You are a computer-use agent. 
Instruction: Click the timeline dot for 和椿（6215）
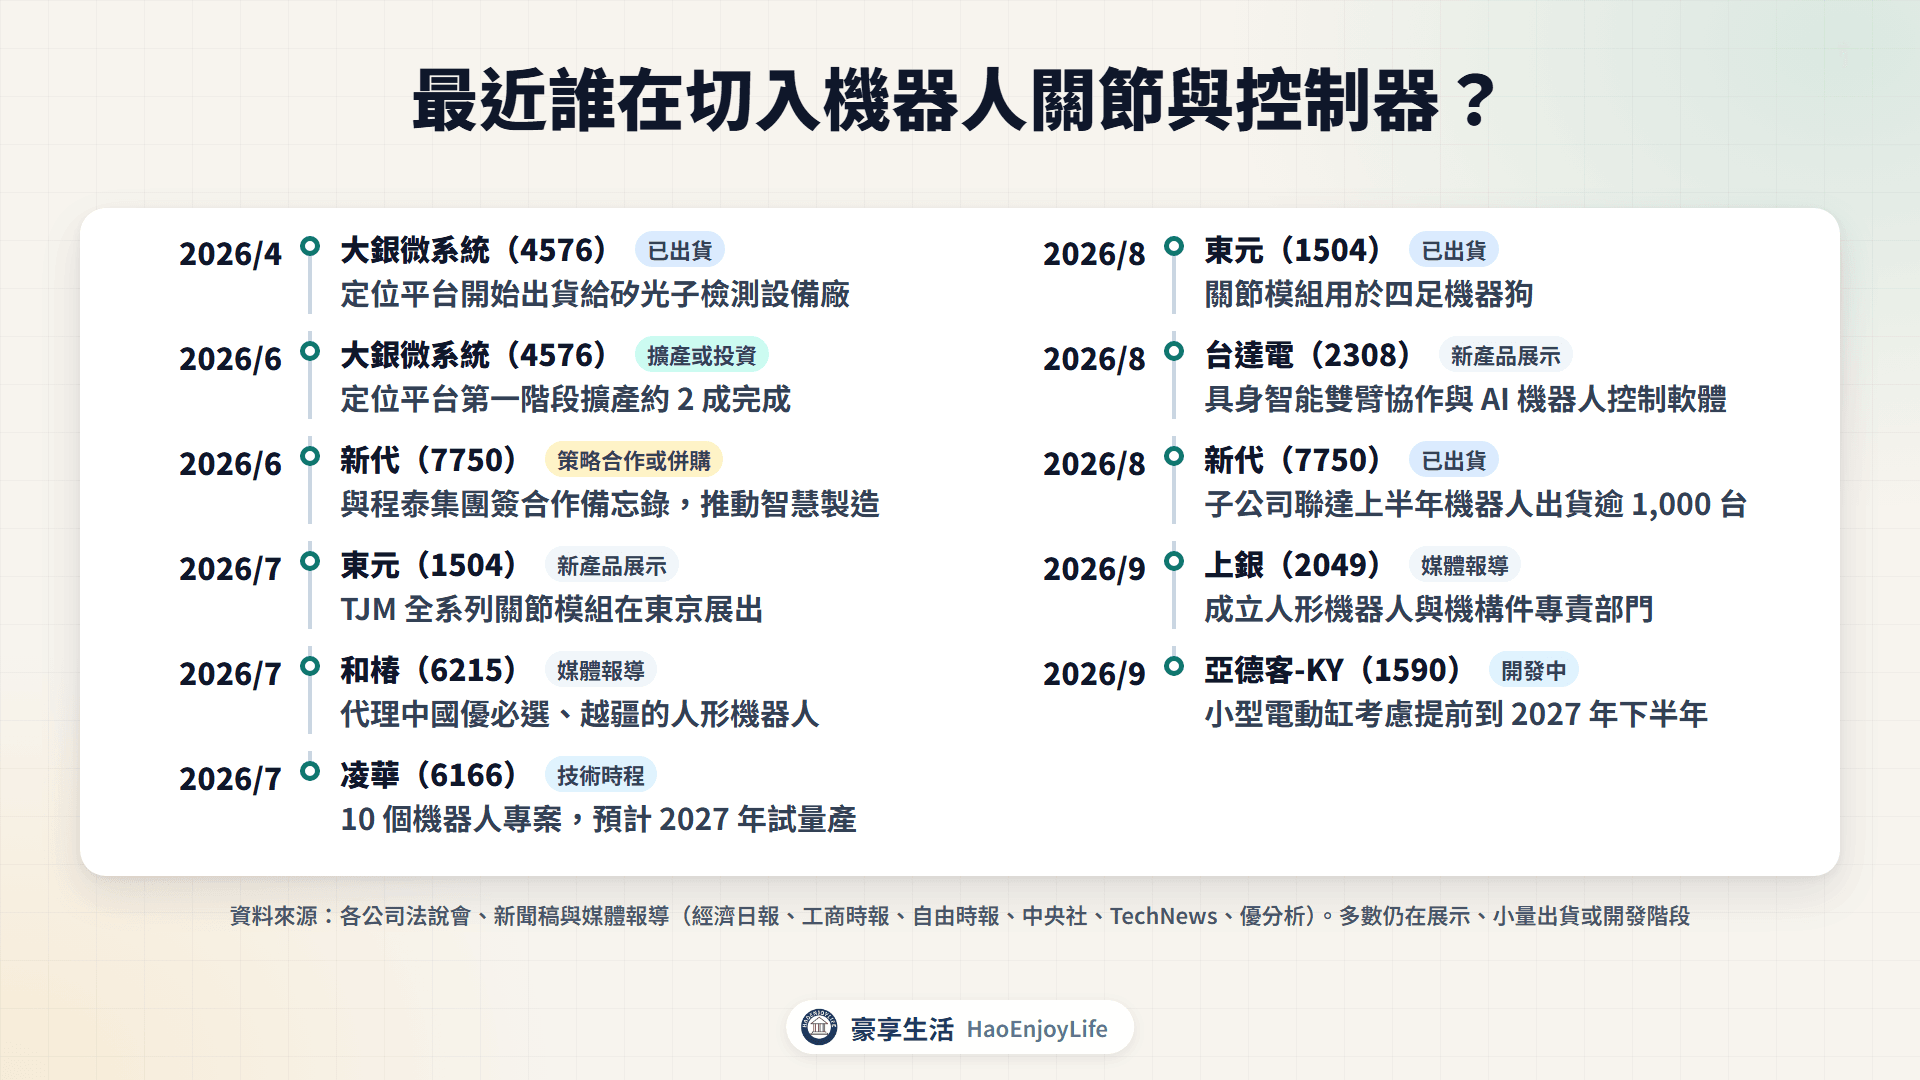coord(310,666)
